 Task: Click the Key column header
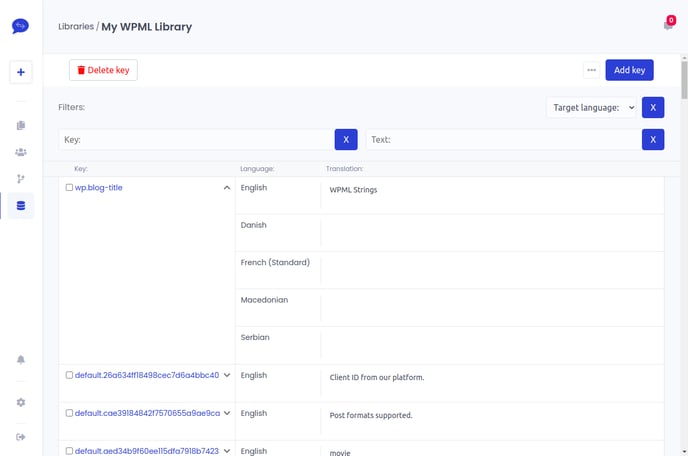tap(81, 169)
